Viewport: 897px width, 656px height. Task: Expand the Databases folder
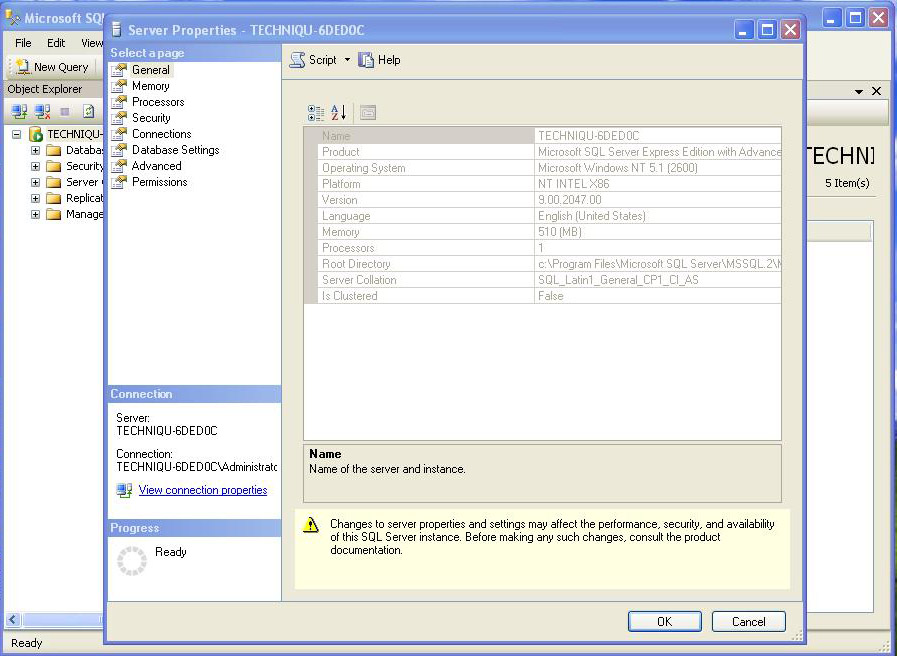tap(35, 150)
